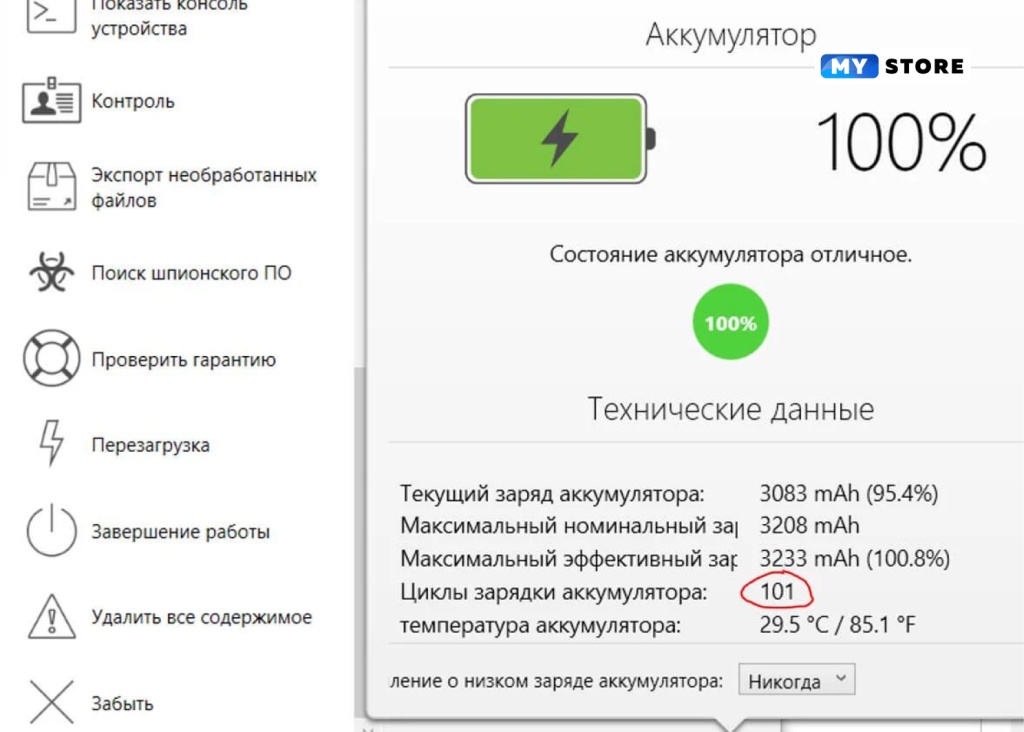
Task: Click "Удалить все содержимое"
Action: click(x=200, y=617)
